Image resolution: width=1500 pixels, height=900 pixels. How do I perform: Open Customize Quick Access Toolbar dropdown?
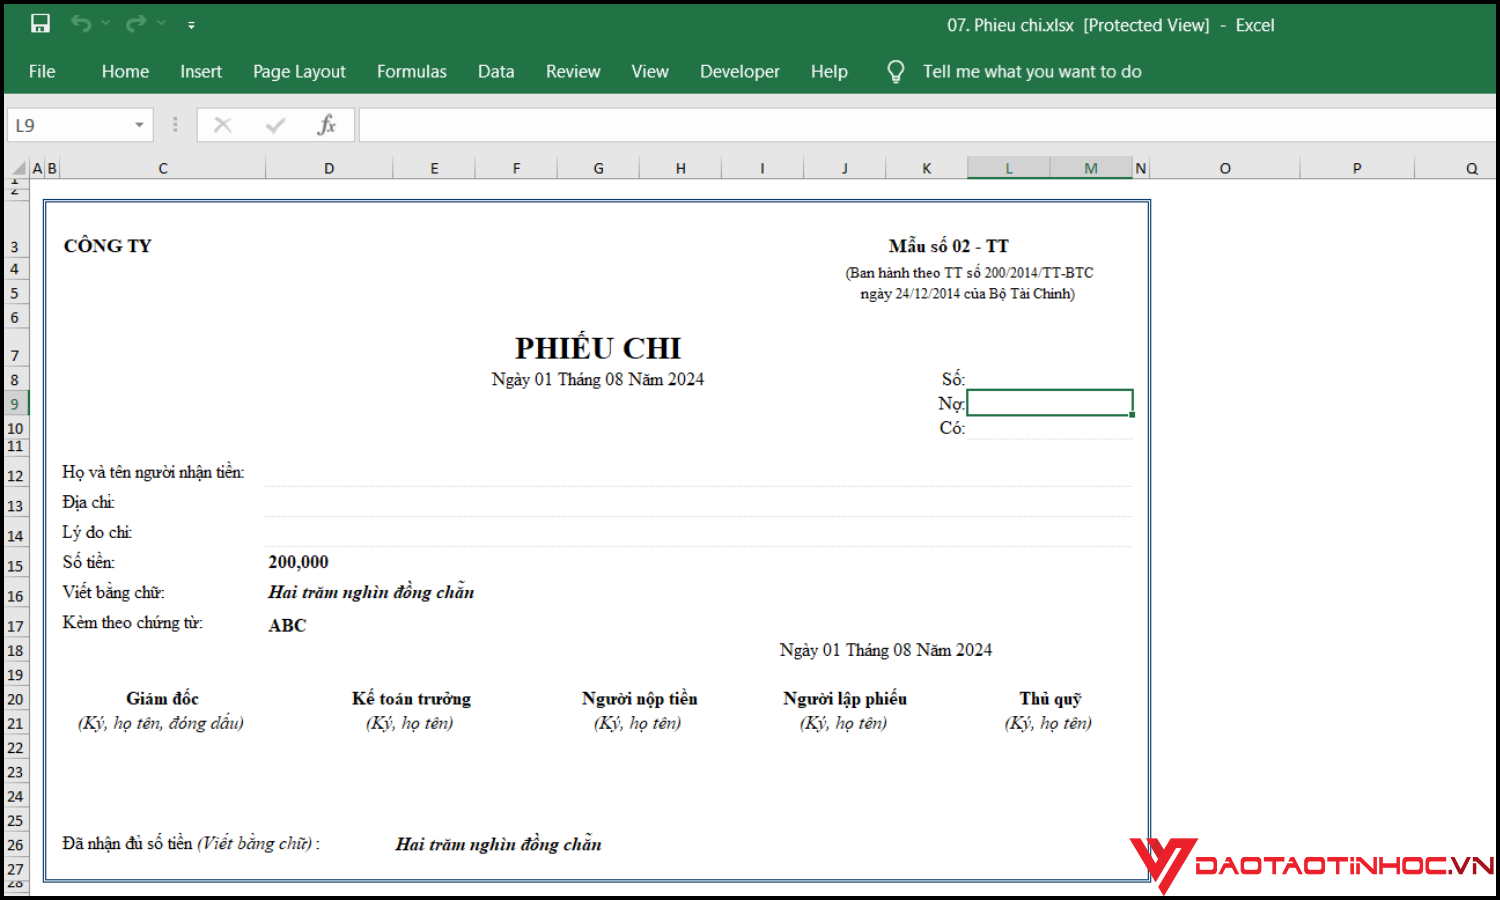tap(191, 25)
